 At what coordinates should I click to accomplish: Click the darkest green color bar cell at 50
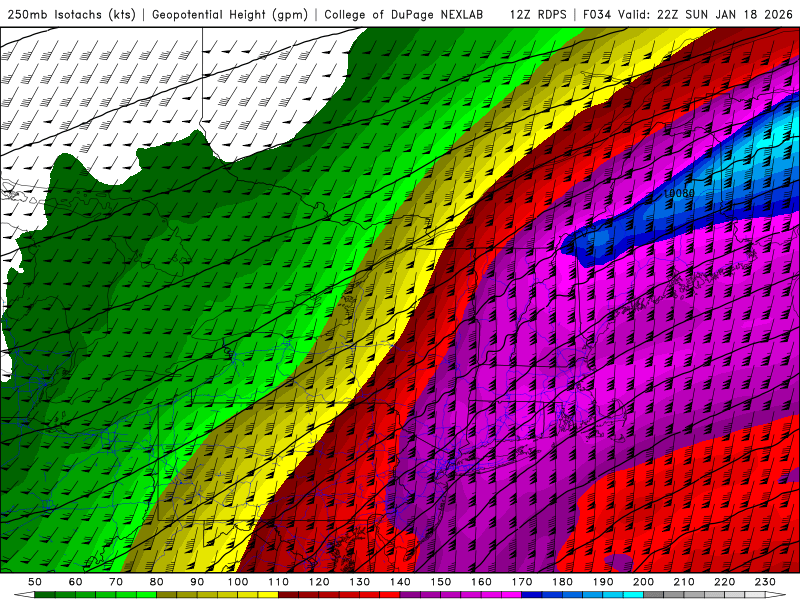[x=44, y=595]
